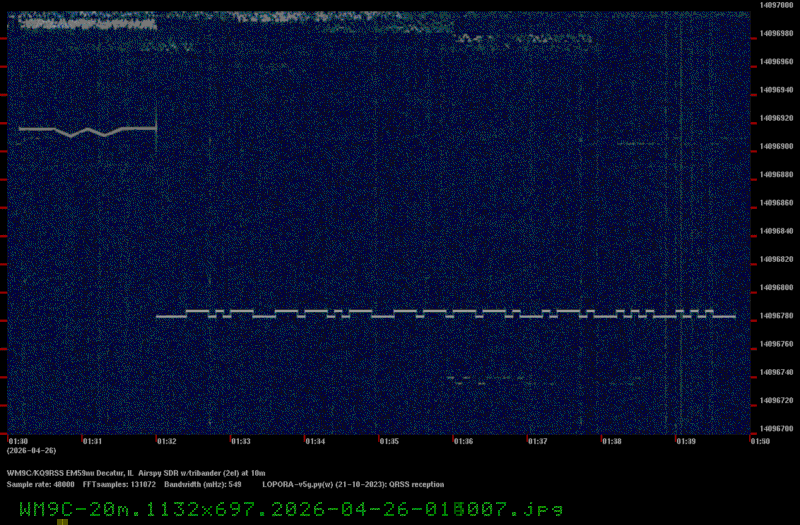Click the (2026-04-26) date label

tap(32, 451)
